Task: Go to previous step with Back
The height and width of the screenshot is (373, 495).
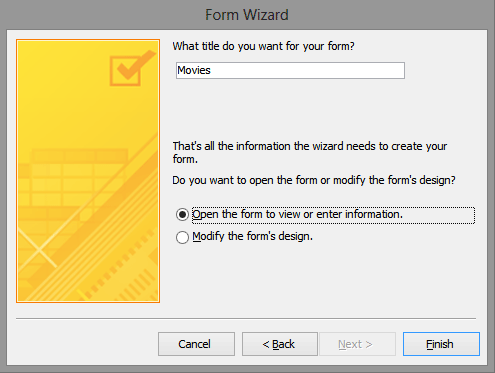Action: [280, 344]
